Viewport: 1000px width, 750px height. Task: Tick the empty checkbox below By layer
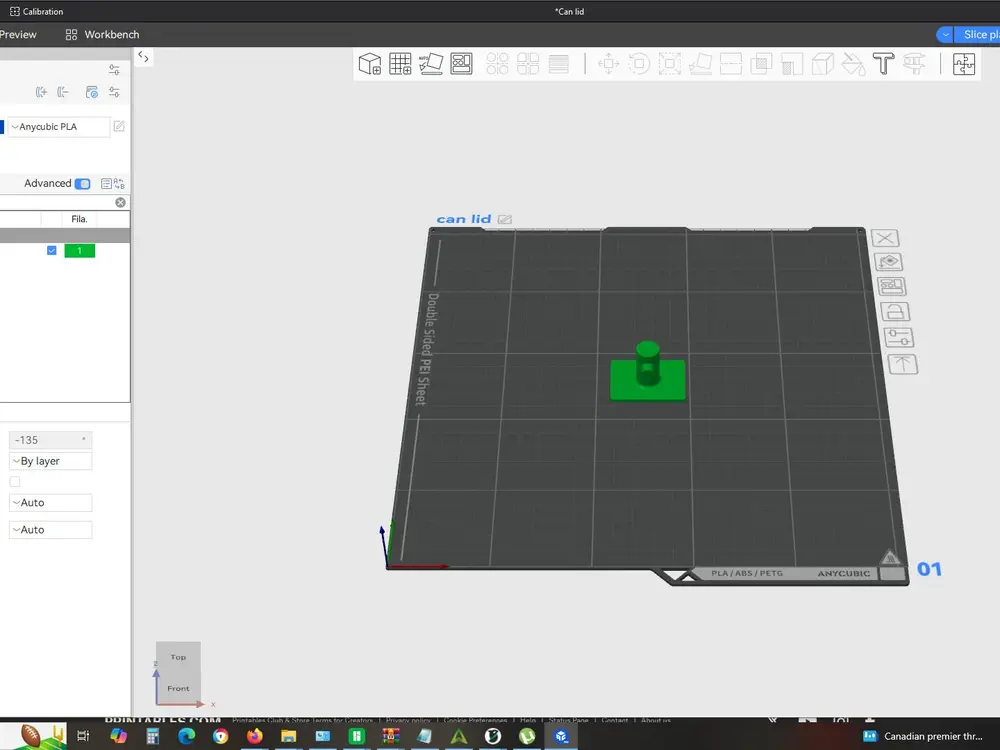click(x=15, y=482)
